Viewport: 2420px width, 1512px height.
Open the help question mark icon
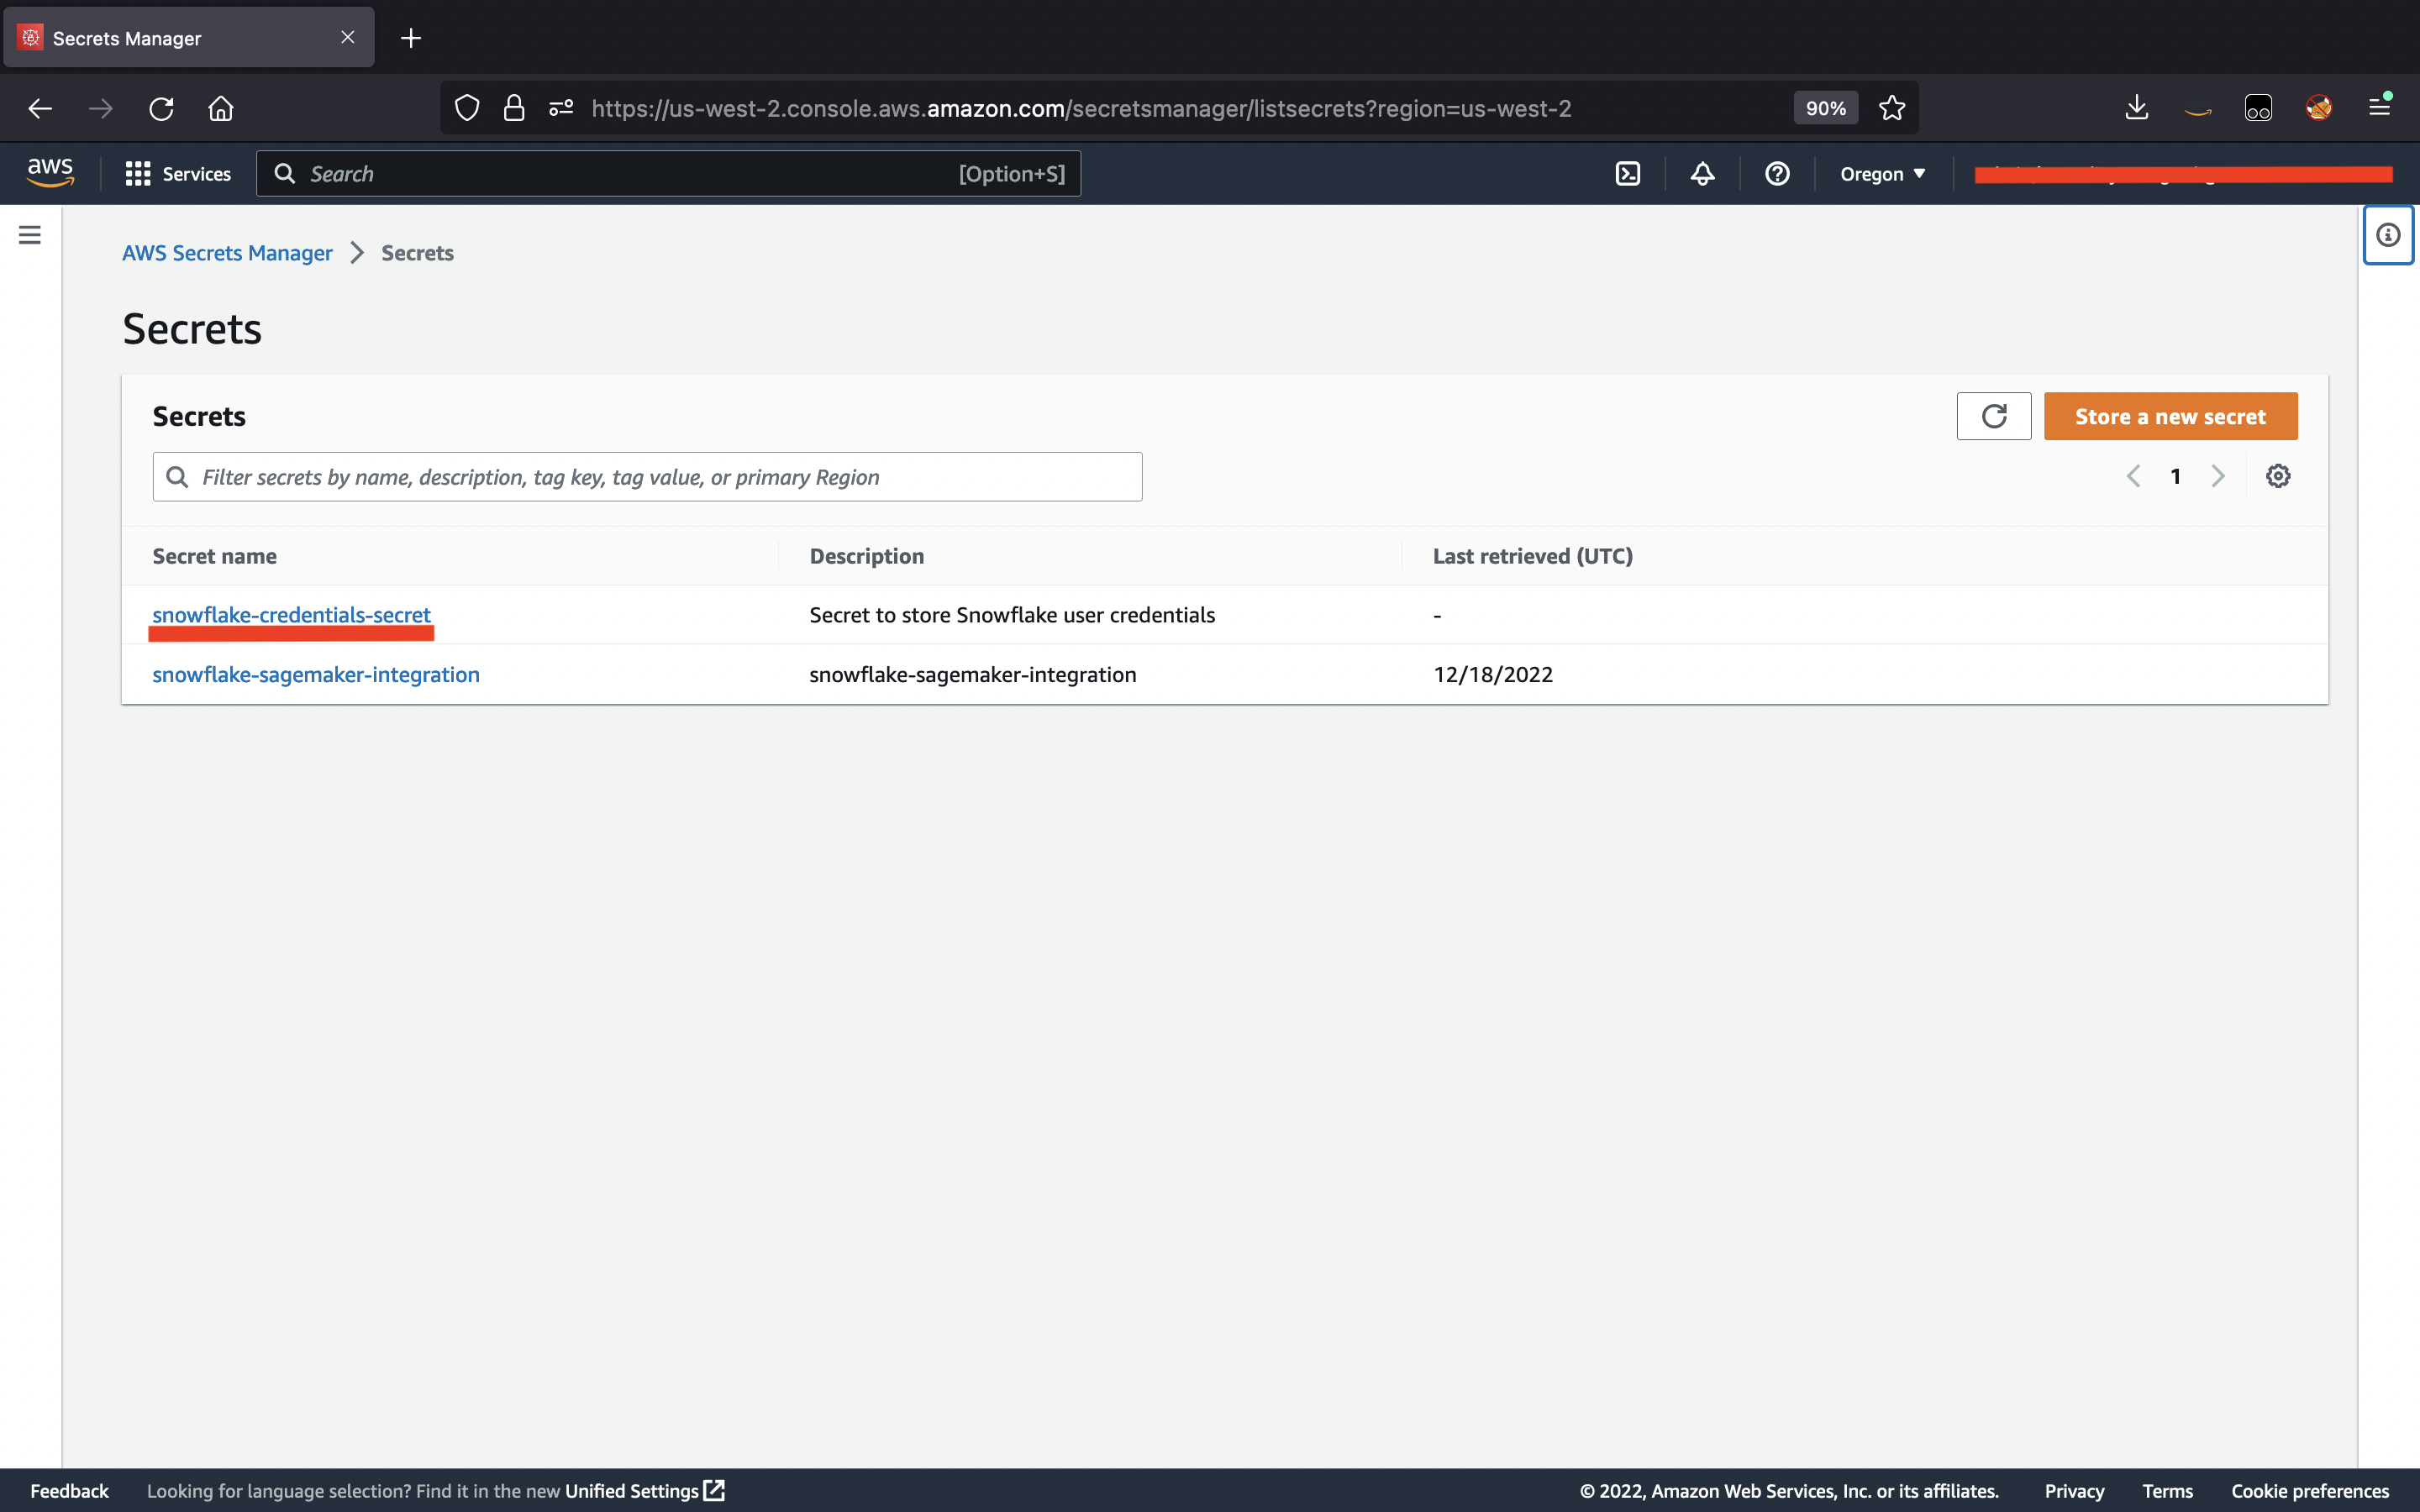(x=1776, y=174)
